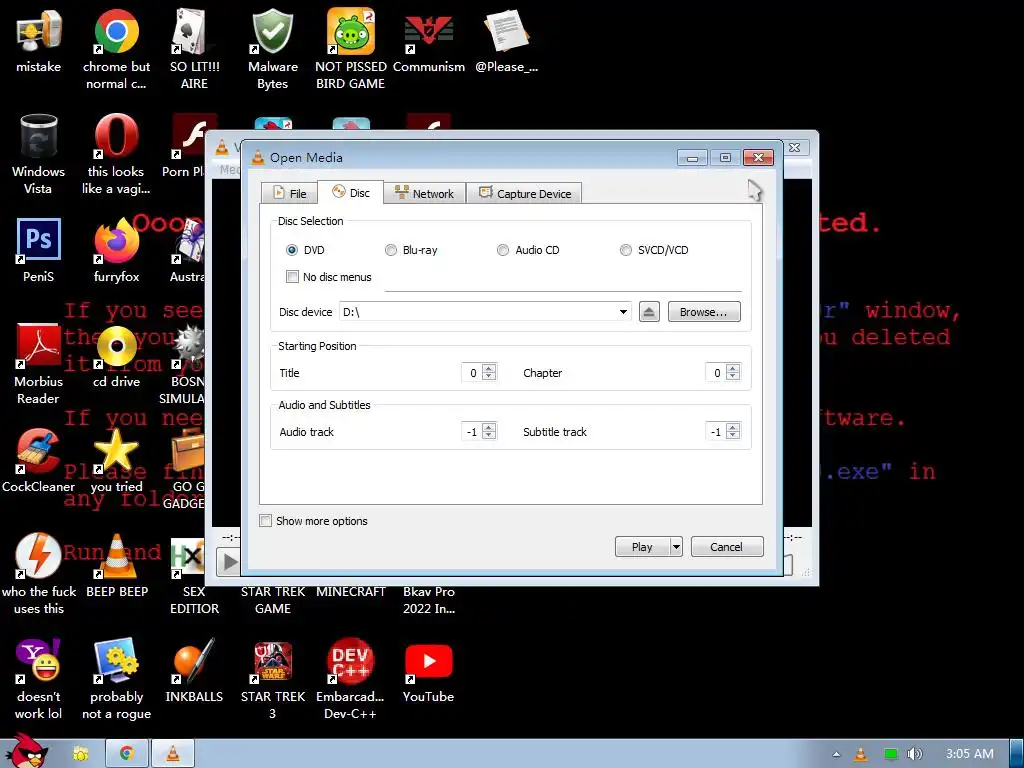The height and width of the screenshot is (768, 1024).
Task: Select the Blu-ray radio button
Action: 391,250
